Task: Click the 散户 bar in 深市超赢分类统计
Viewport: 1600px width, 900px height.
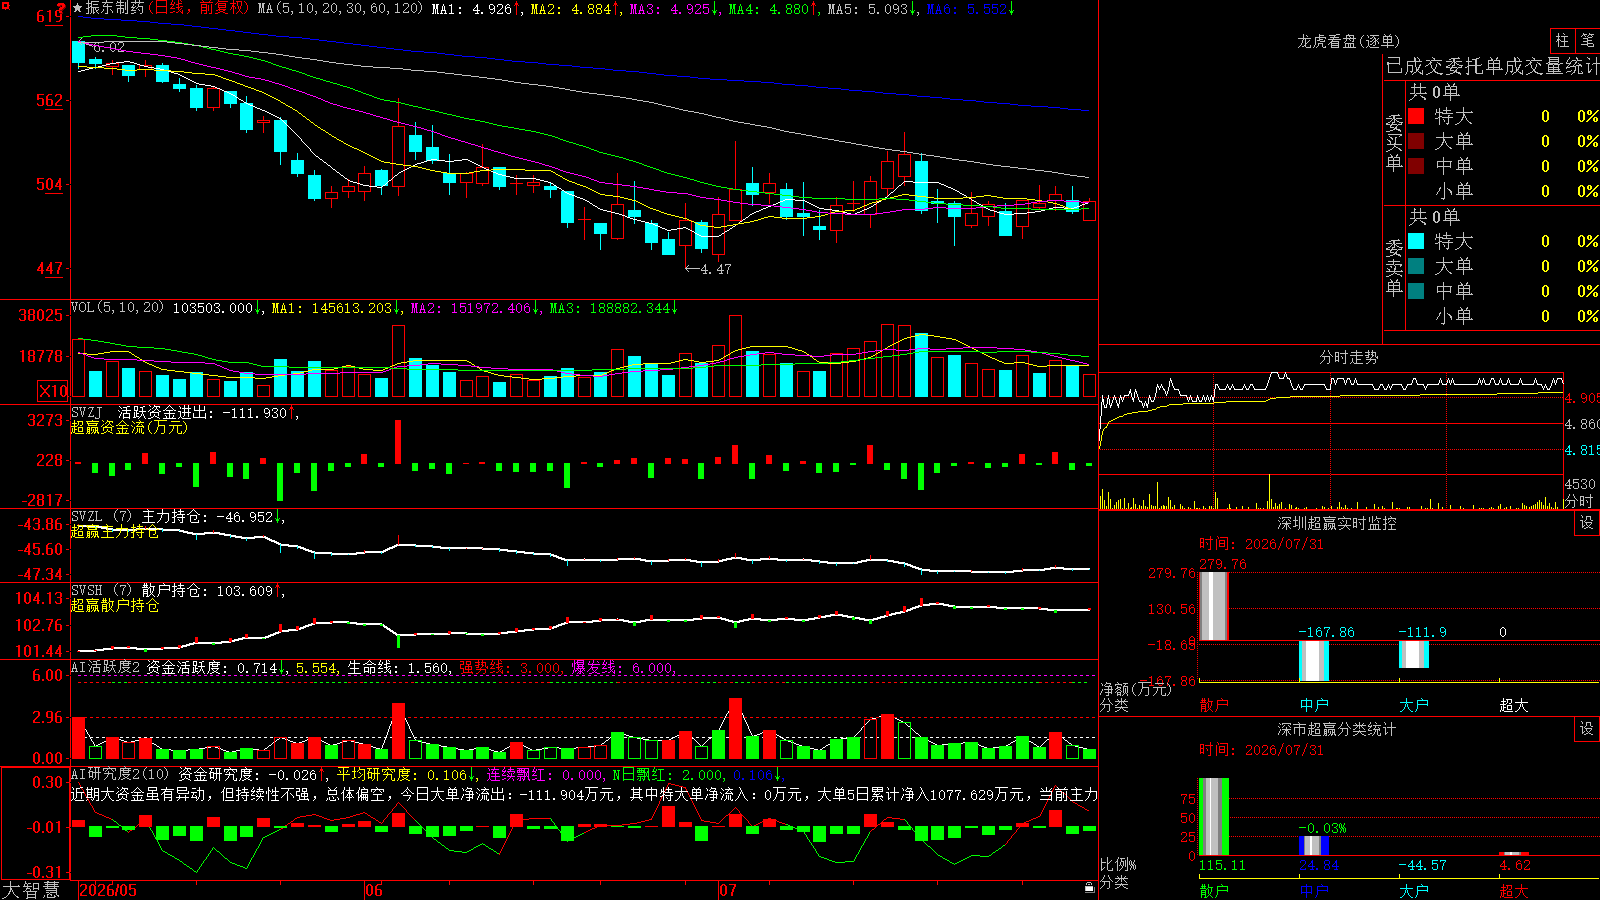Action: click(1214, 817)
